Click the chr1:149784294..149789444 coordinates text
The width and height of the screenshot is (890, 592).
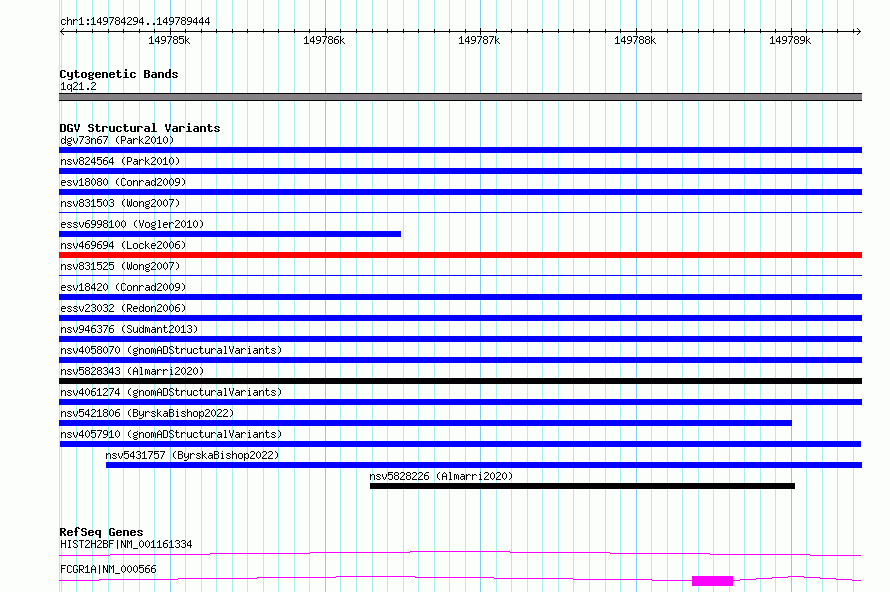135,21
